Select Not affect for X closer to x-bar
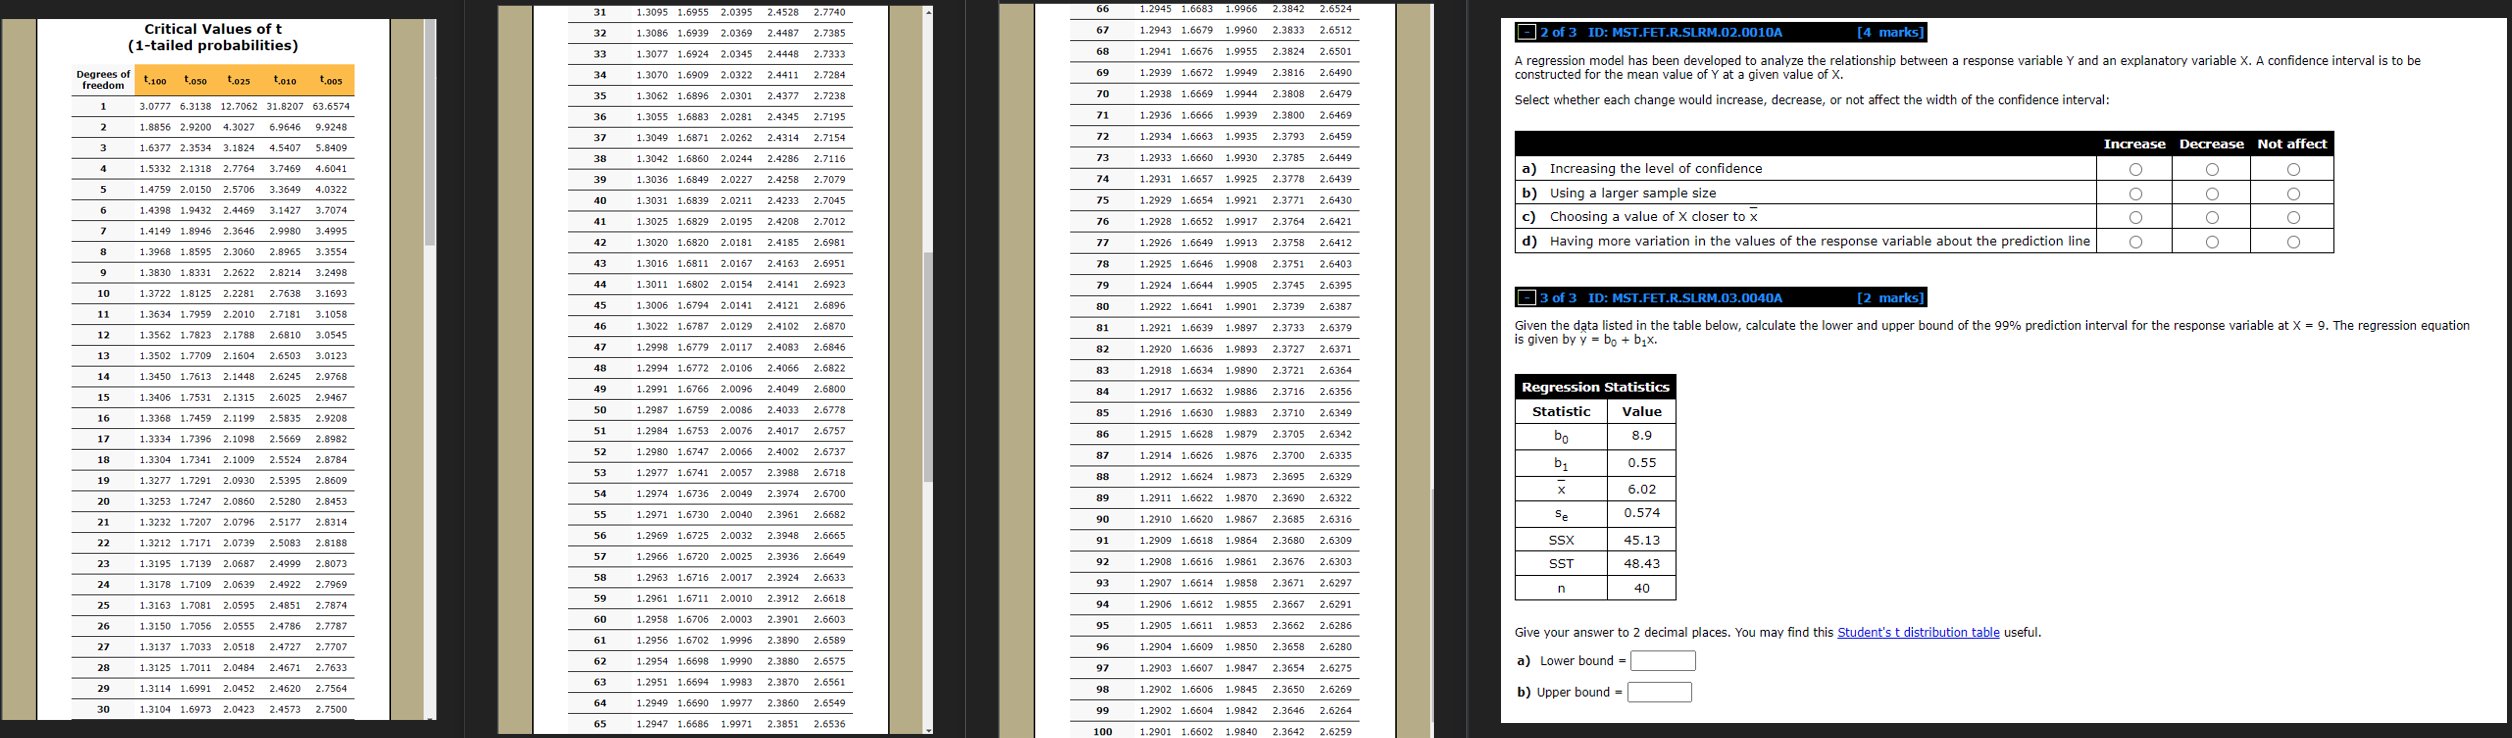The height and width of the screenshot is (738, 2512). pos(2293,218)
